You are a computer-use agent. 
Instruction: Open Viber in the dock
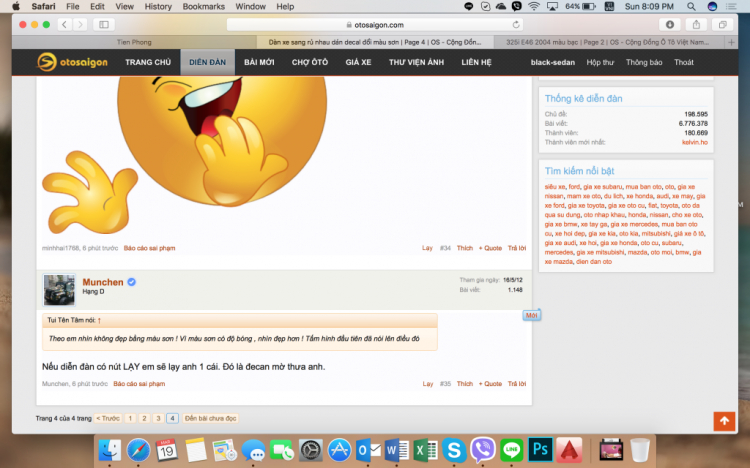point(483,450)
